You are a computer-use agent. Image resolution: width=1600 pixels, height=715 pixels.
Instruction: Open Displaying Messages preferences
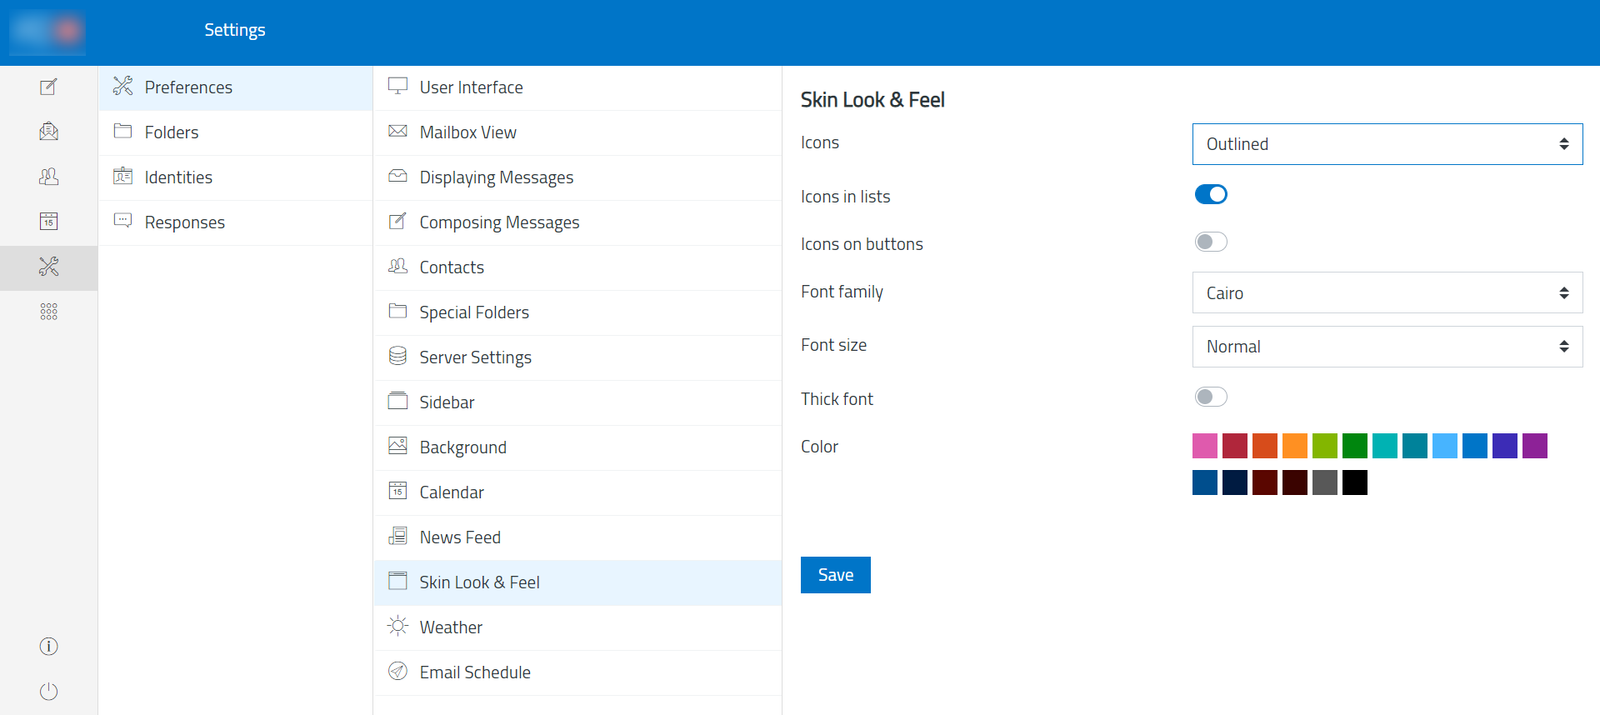[577, 178]
